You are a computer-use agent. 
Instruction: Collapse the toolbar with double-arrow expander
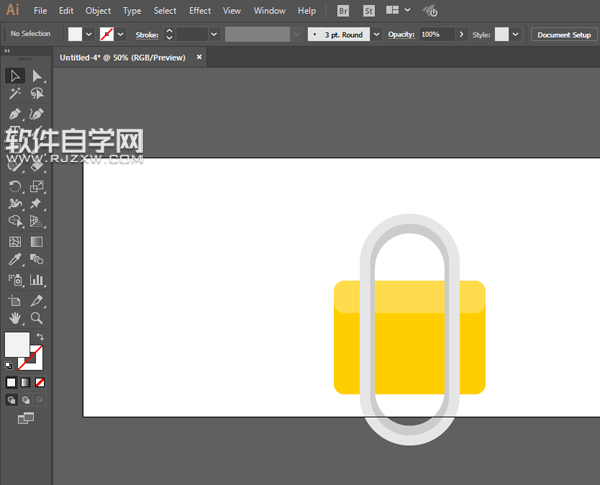pos(7,51)
